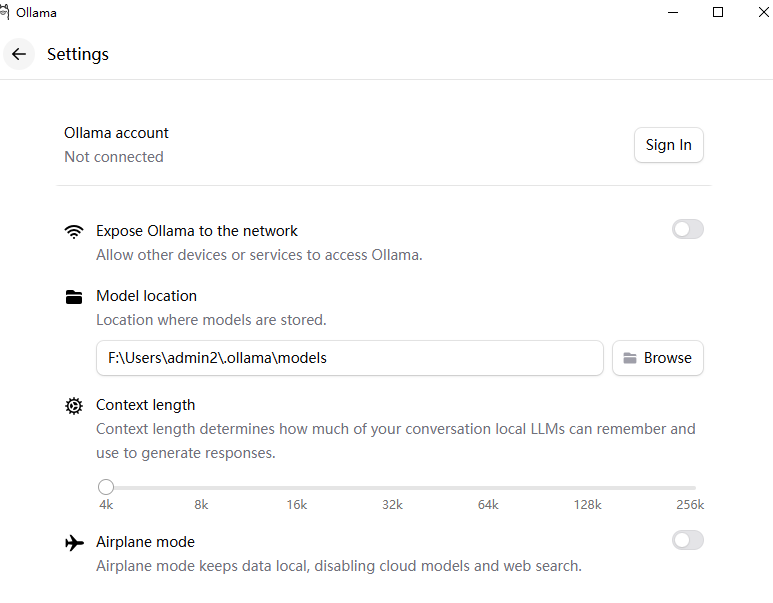Viewport: 773px width, 603px height.
Task: Click the Context length heading
Action: tap(145, 405)
